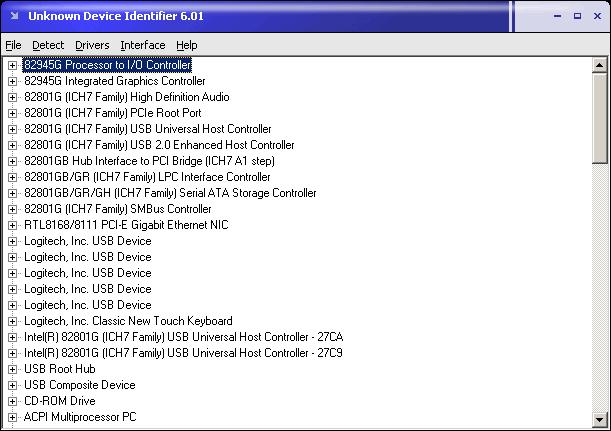The height and width of the screenshot is (431, 611).
Task: Minimize the Unknown Device Identifier window
Action: click(x=558, y=16)
